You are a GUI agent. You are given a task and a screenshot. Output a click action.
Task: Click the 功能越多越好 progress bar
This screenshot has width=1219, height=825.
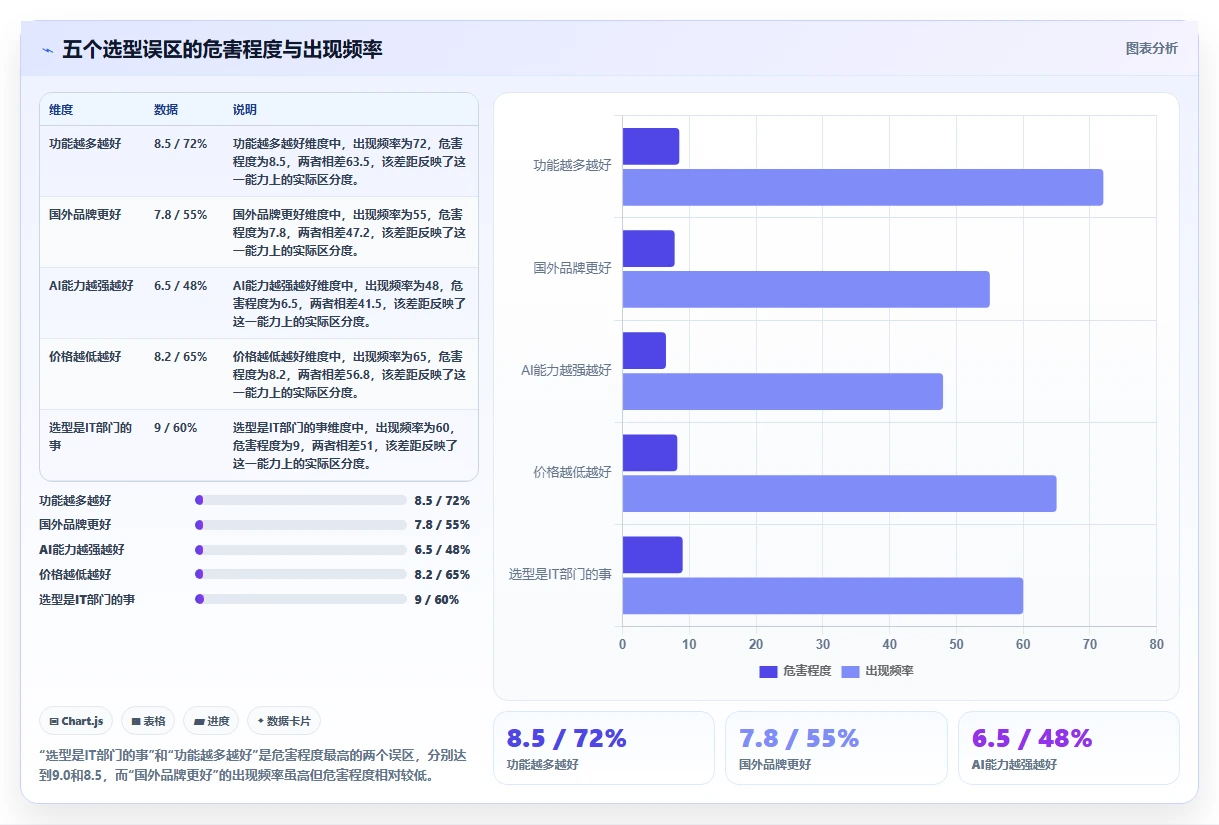(301, 500)
